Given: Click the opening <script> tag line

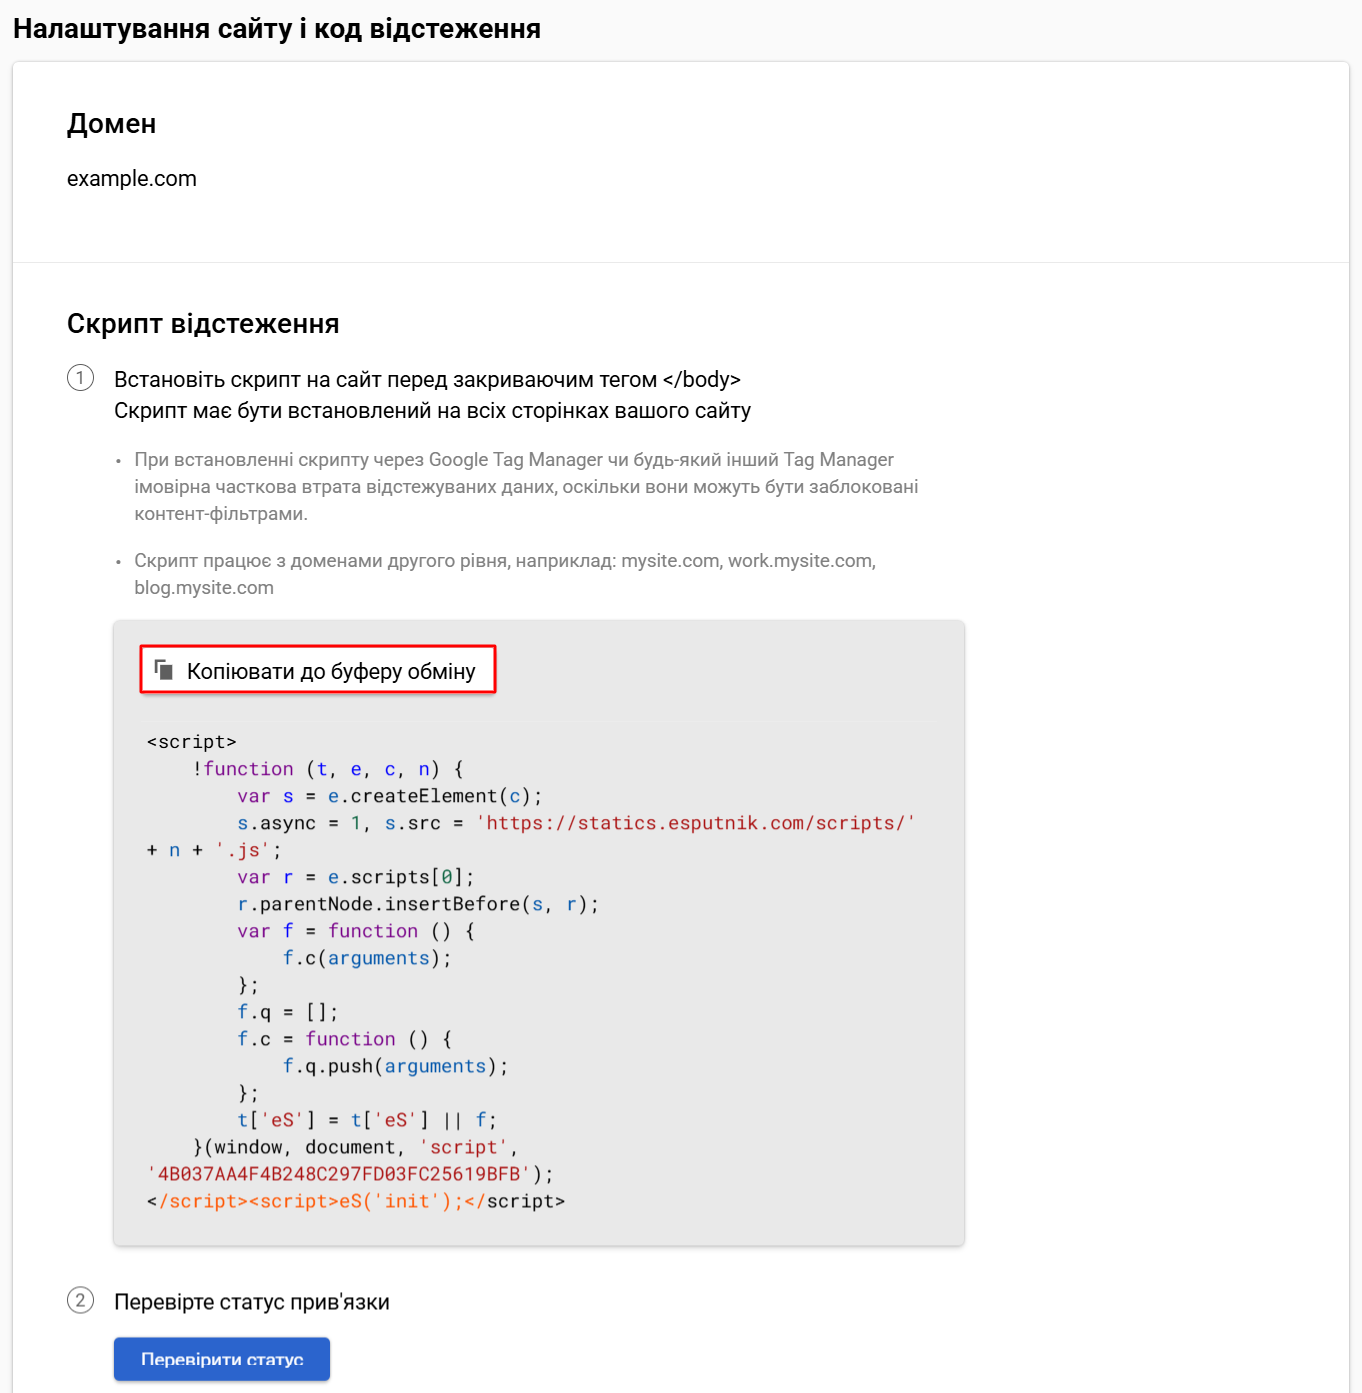Looking at the screenshot, I should [192, 742].
